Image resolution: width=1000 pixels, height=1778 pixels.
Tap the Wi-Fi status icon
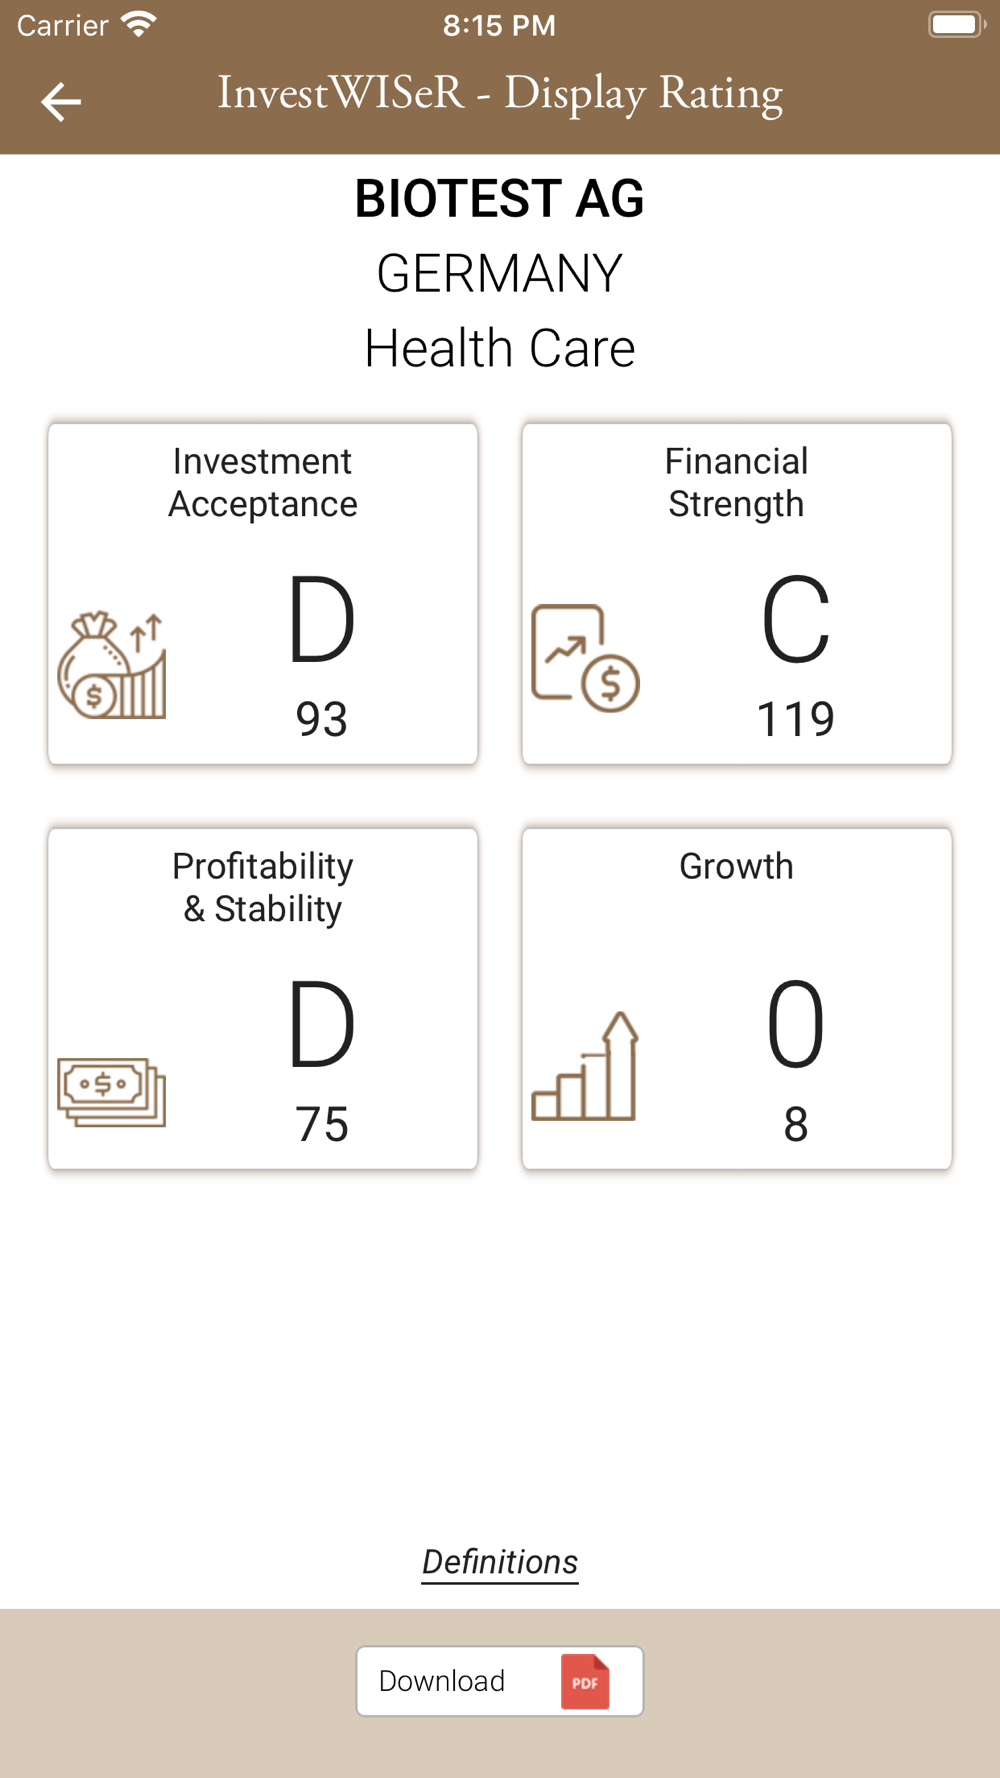point(139,24)
